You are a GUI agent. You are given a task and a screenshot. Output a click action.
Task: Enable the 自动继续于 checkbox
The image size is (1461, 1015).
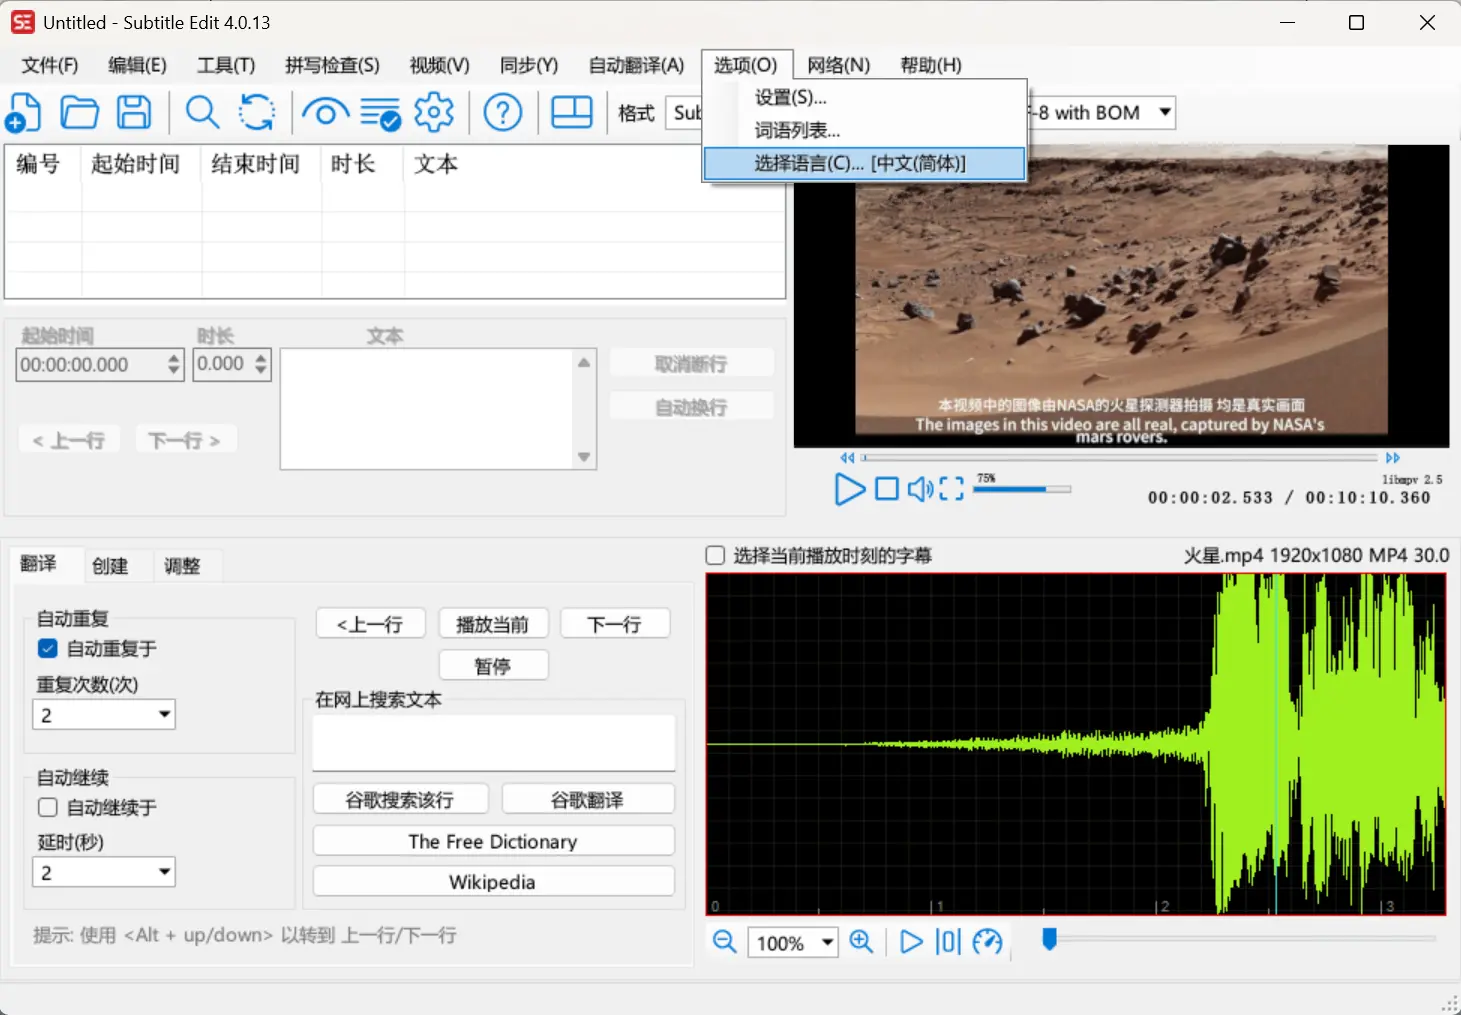click(x=48, y=808)
